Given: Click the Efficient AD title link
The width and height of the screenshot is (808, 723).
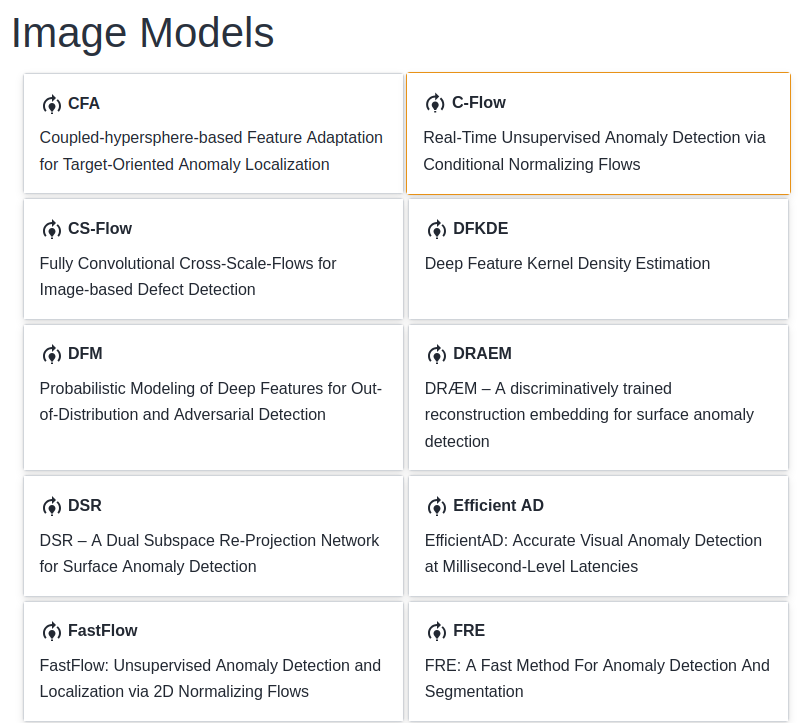Looking at the screenshot, I should (499, 506).
